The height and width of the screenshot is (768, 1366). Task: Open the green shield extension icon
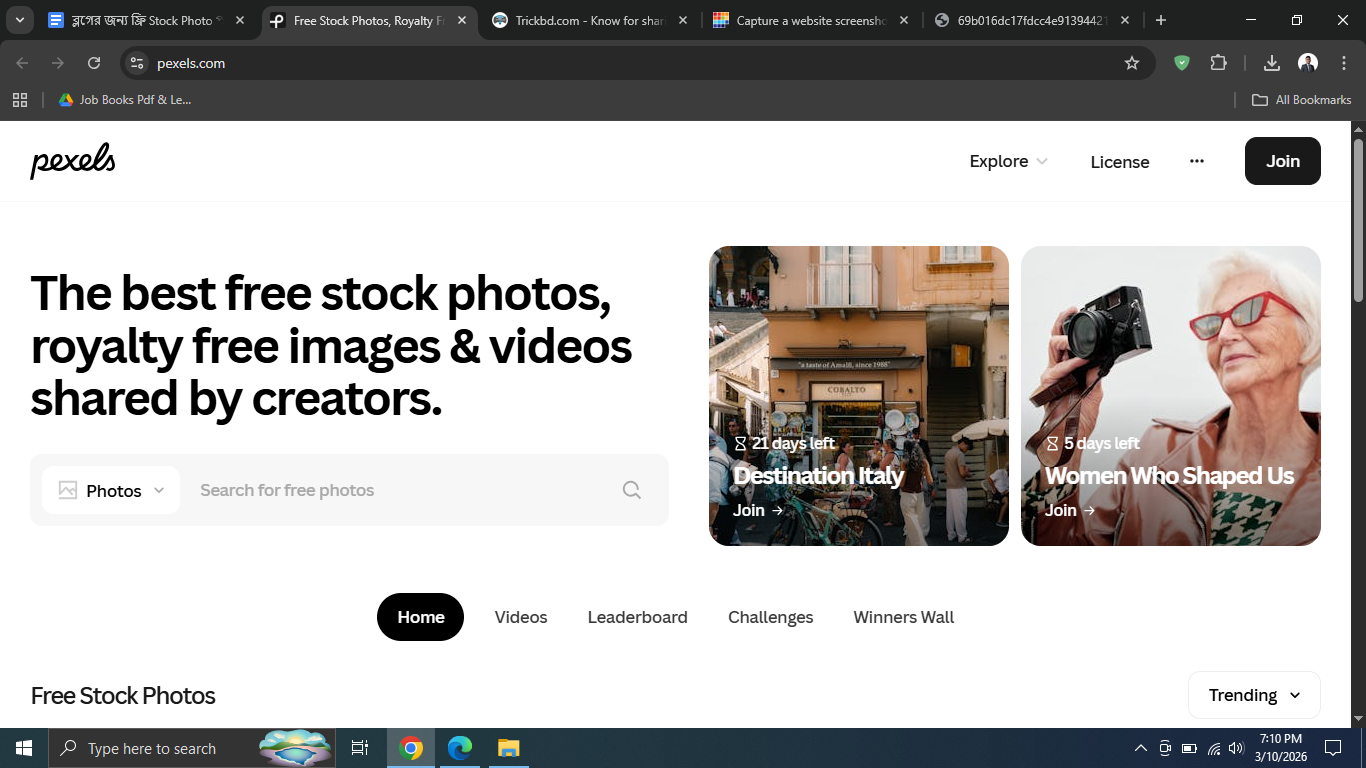[1182, 63]
